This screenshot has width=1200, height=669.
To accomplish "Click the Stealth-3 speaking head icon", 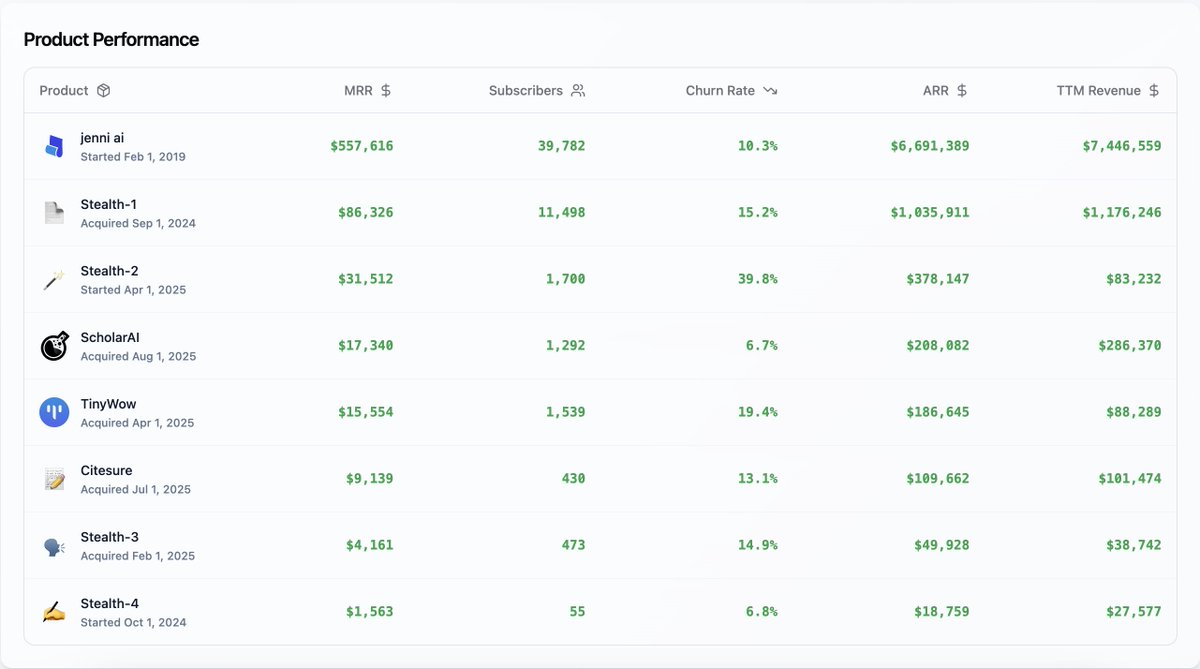I will coord(54,546).
